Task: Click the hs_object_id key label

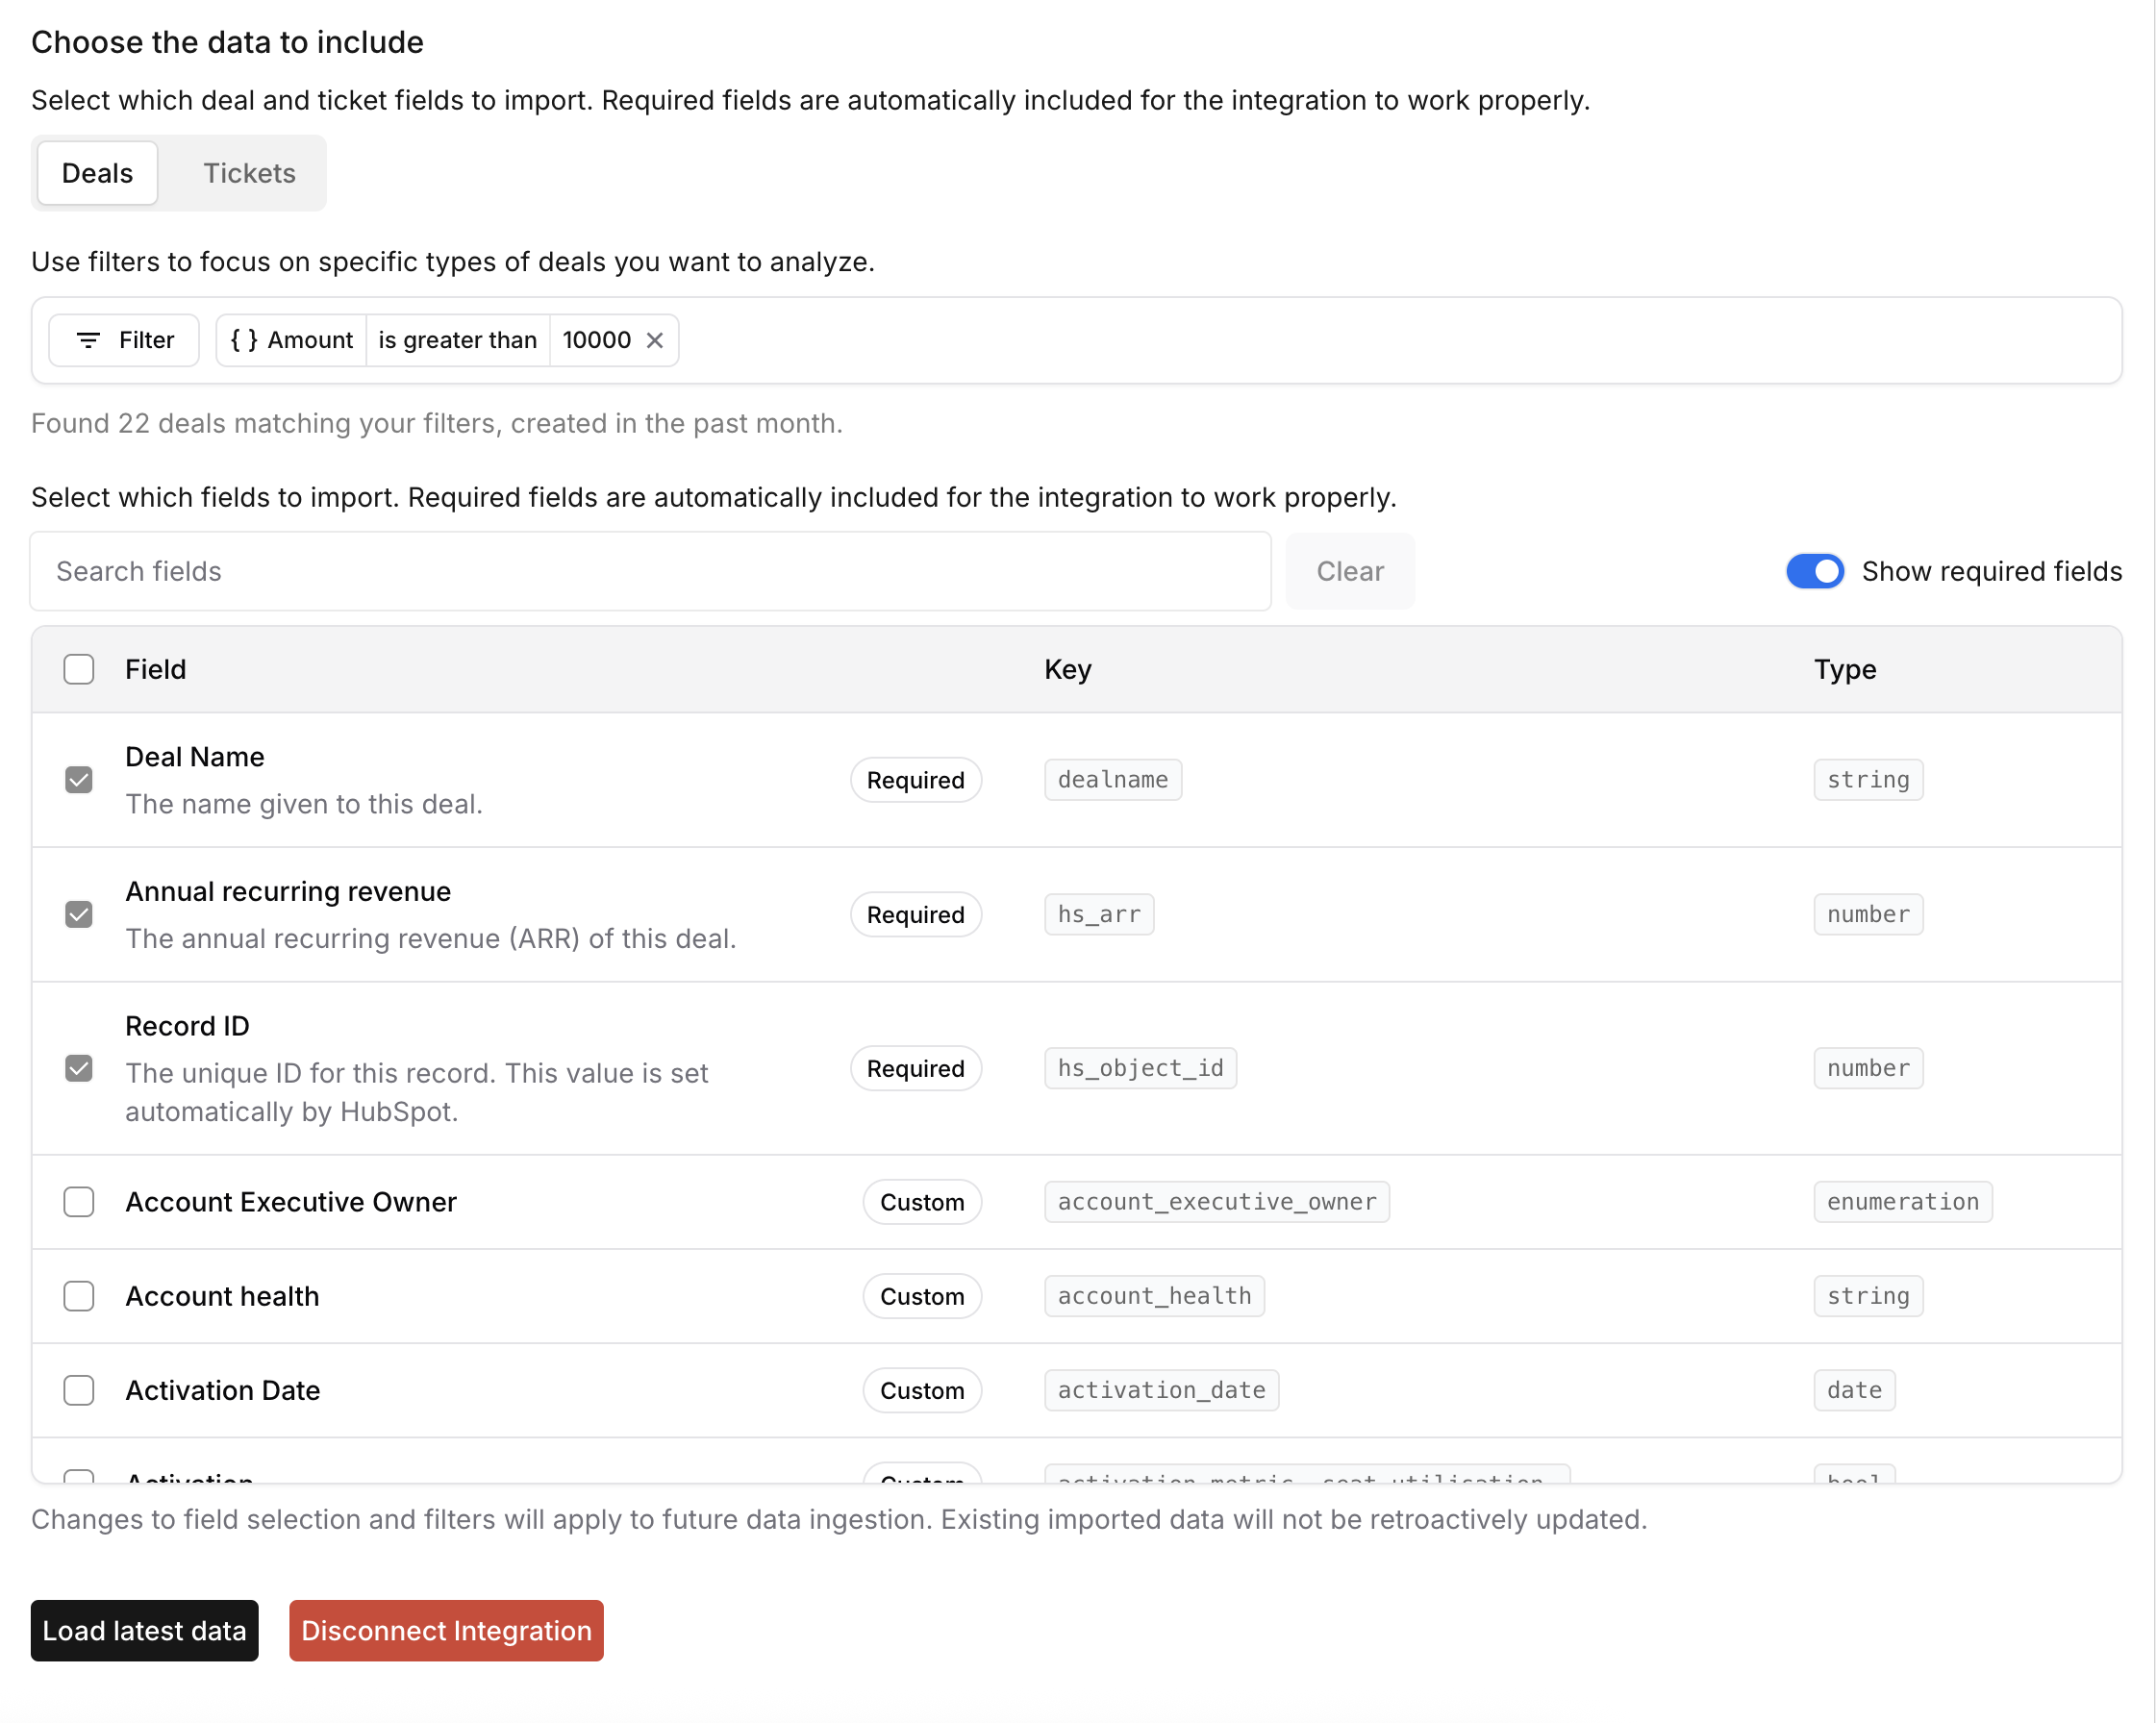Action: tap(1140, 1068)
